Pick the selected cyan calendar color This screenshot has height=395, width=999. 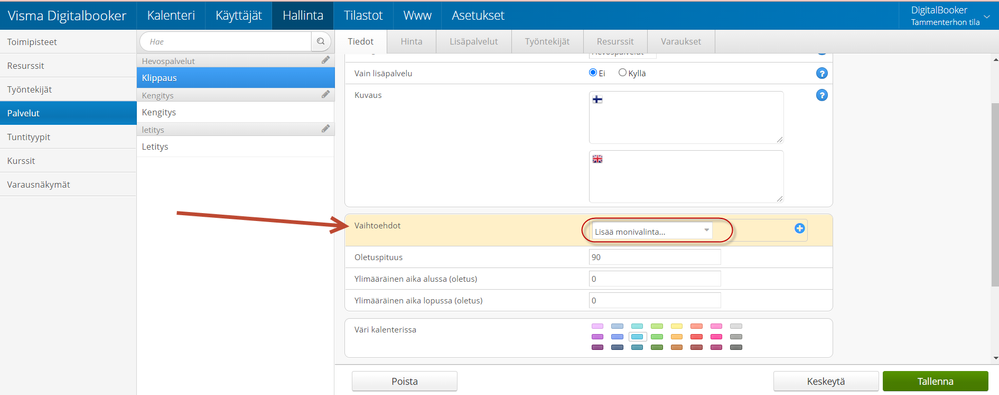tap(637, 336)
